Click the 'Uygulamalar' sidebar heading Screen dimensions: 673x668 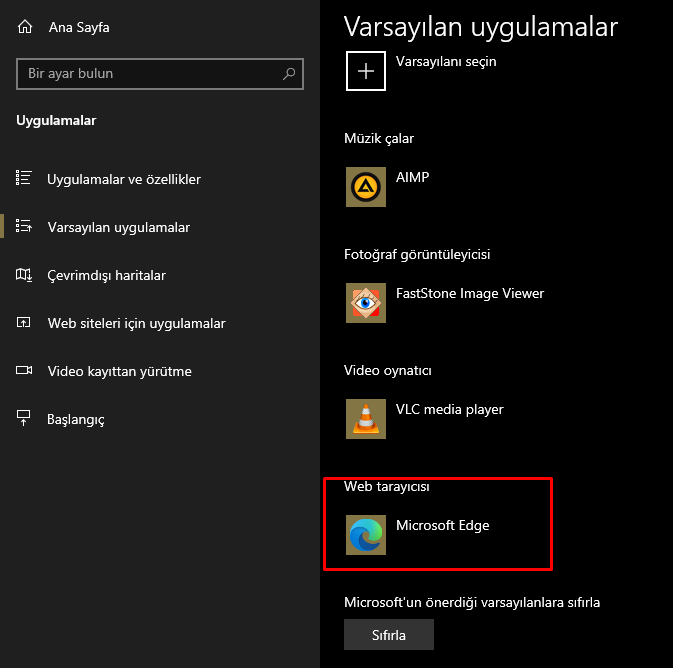pyautogui.click(x=56, y=121)
